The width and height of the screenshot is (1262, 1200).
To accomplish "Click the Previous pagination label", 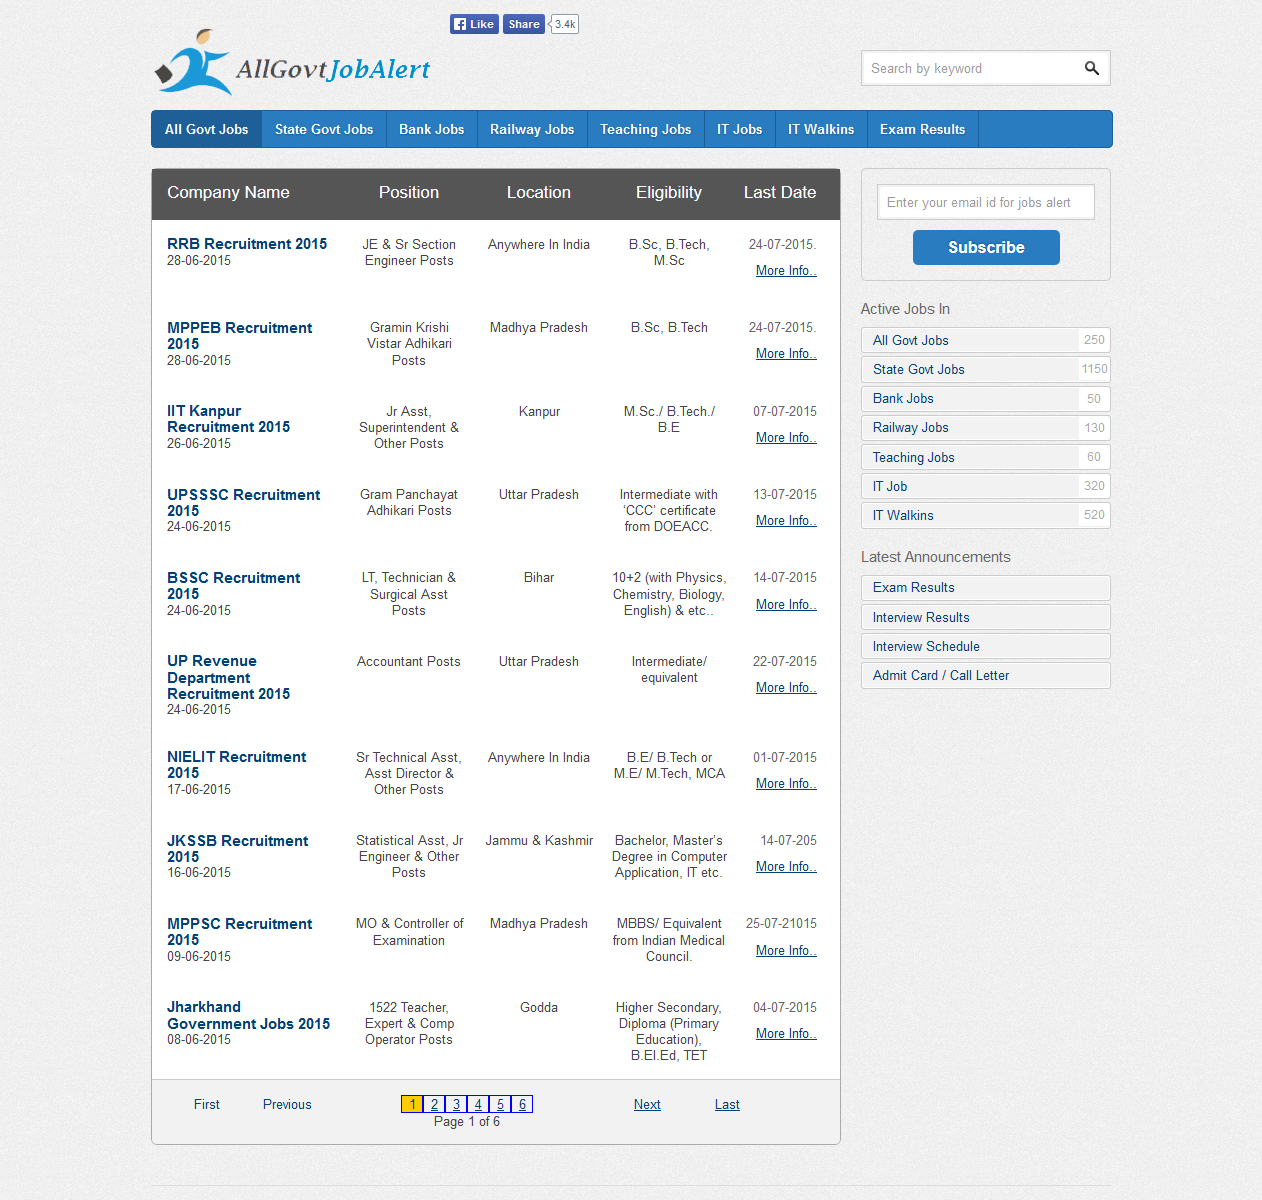I will click(x=287, y=1104).
